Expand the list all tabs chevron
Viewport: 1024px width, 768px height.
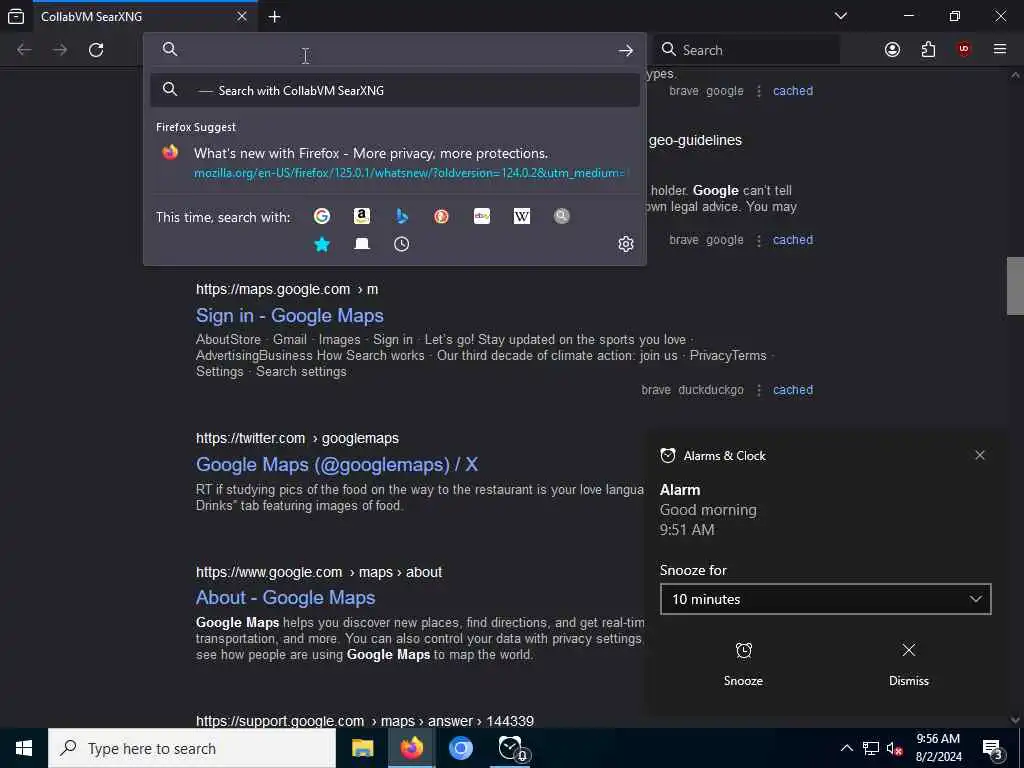[x=841, y=16]
